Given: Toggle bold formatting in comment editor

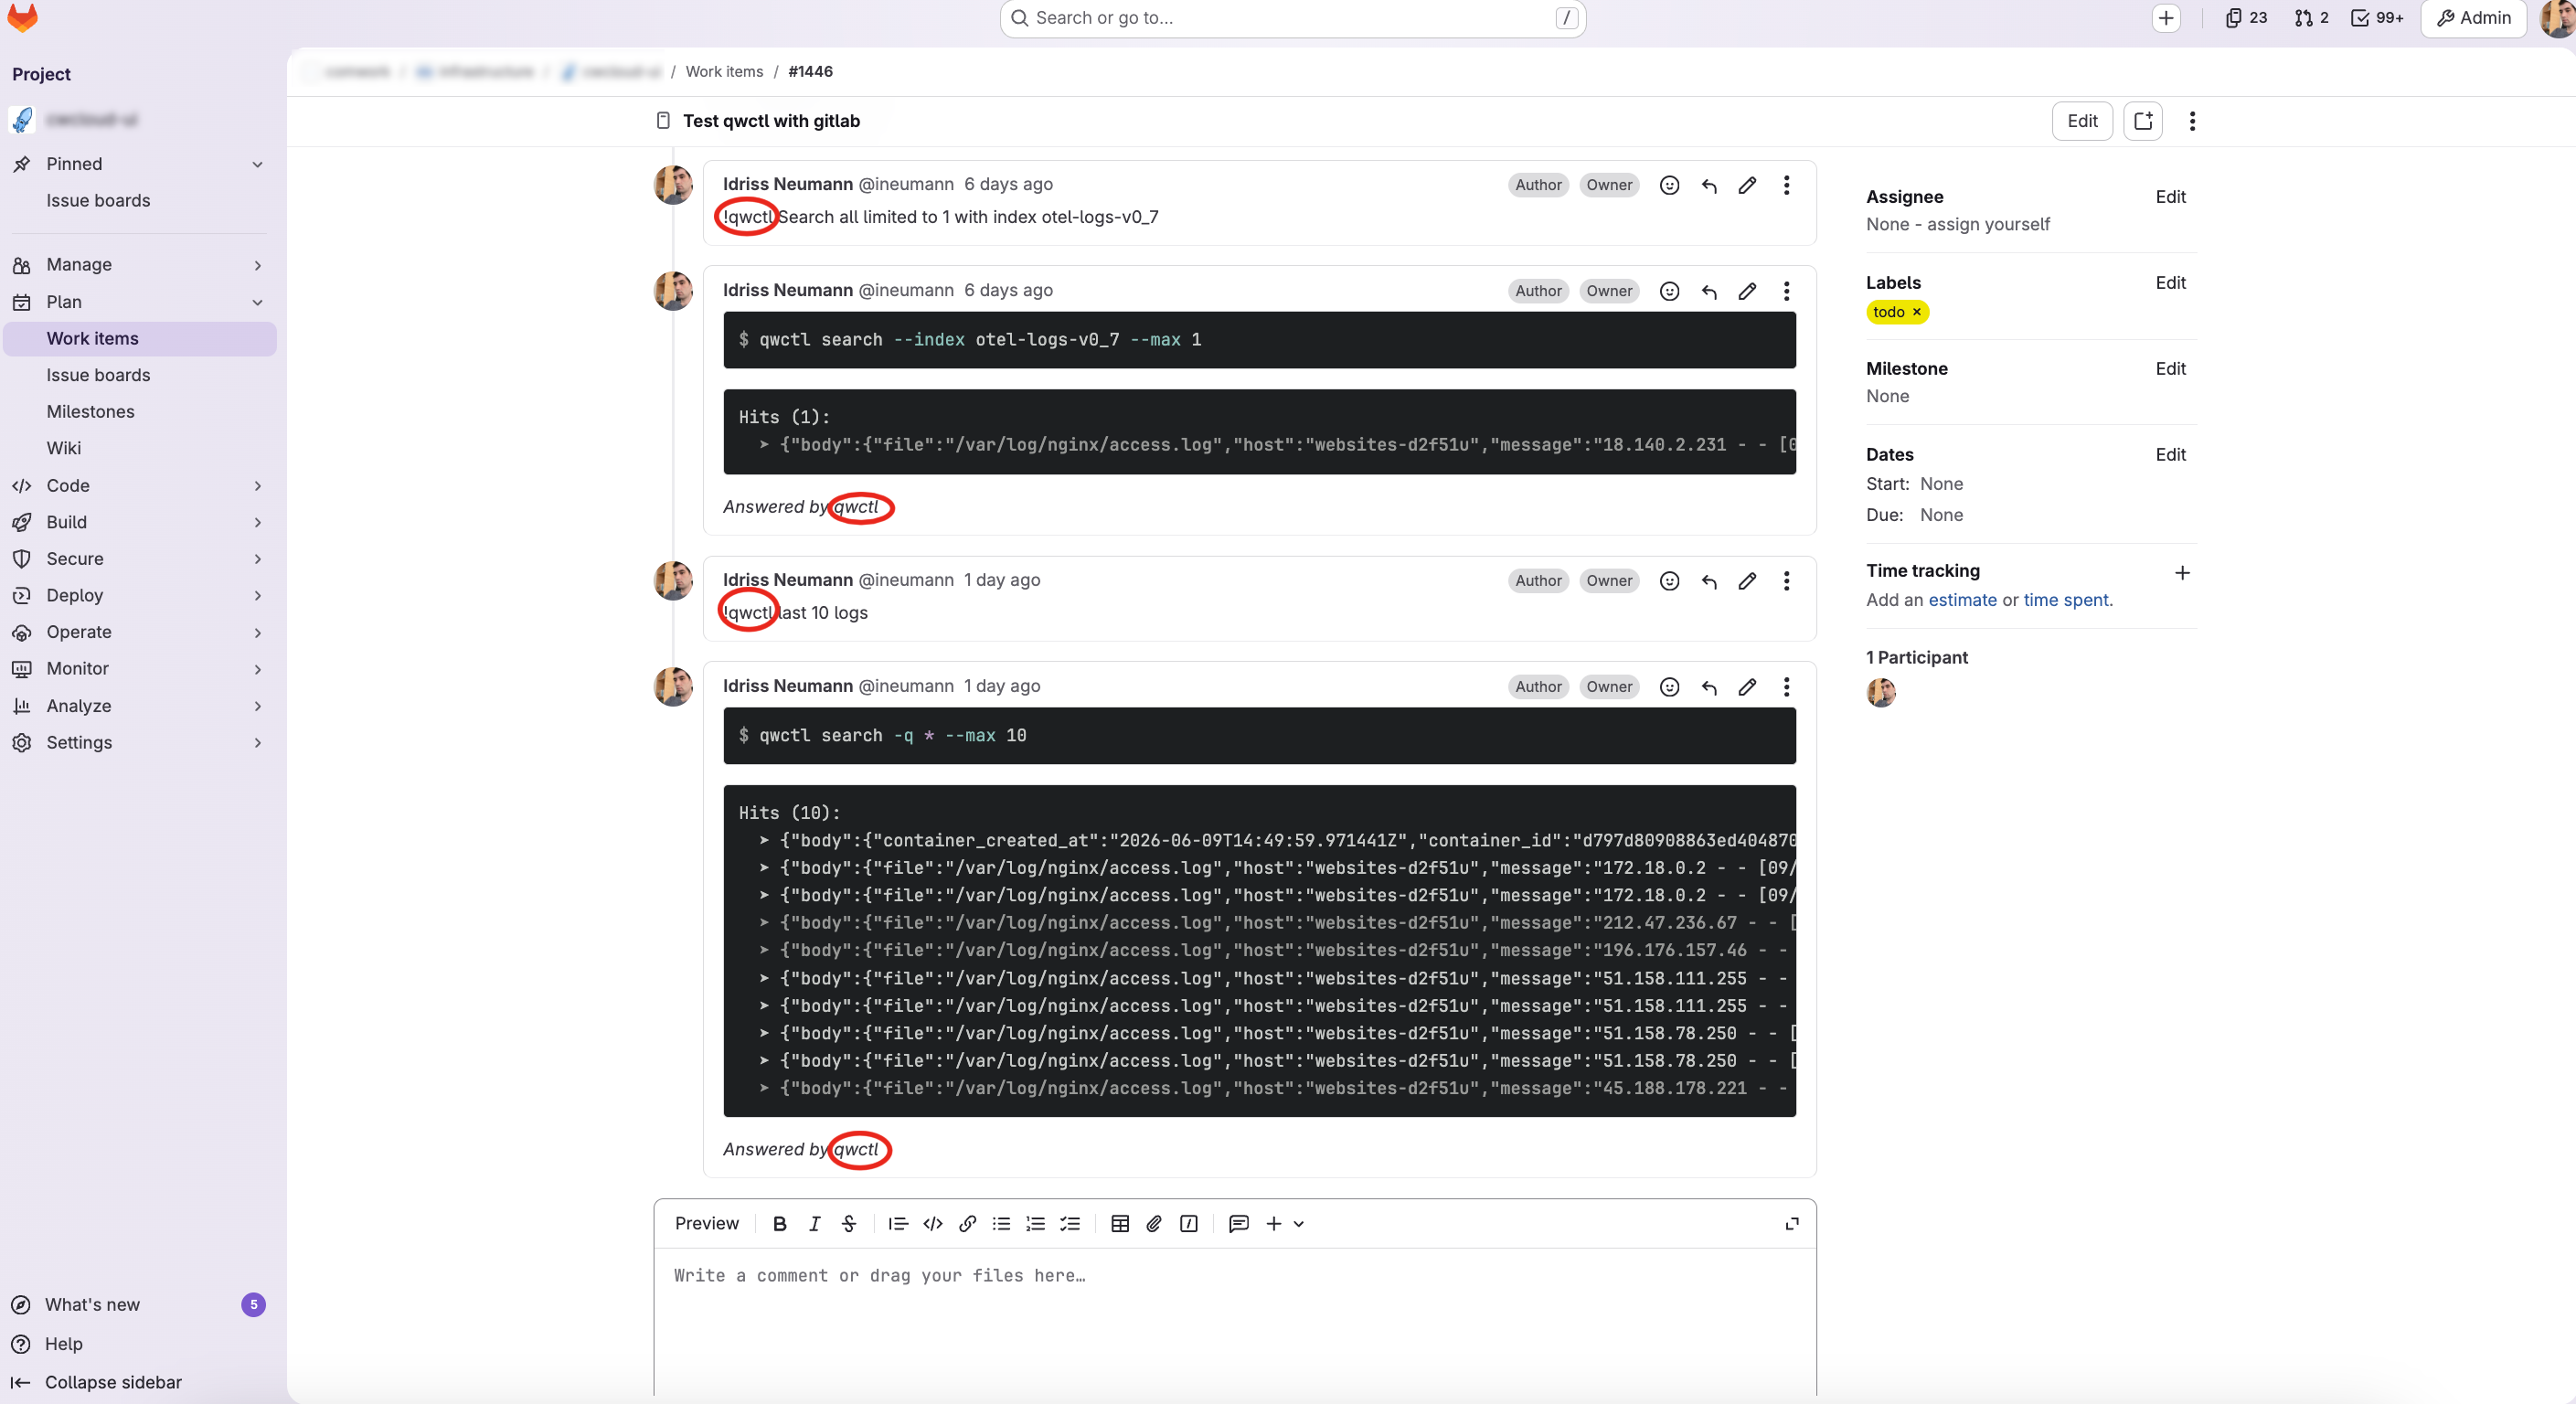Looking at the screenshot, I should click(780, 1224).
